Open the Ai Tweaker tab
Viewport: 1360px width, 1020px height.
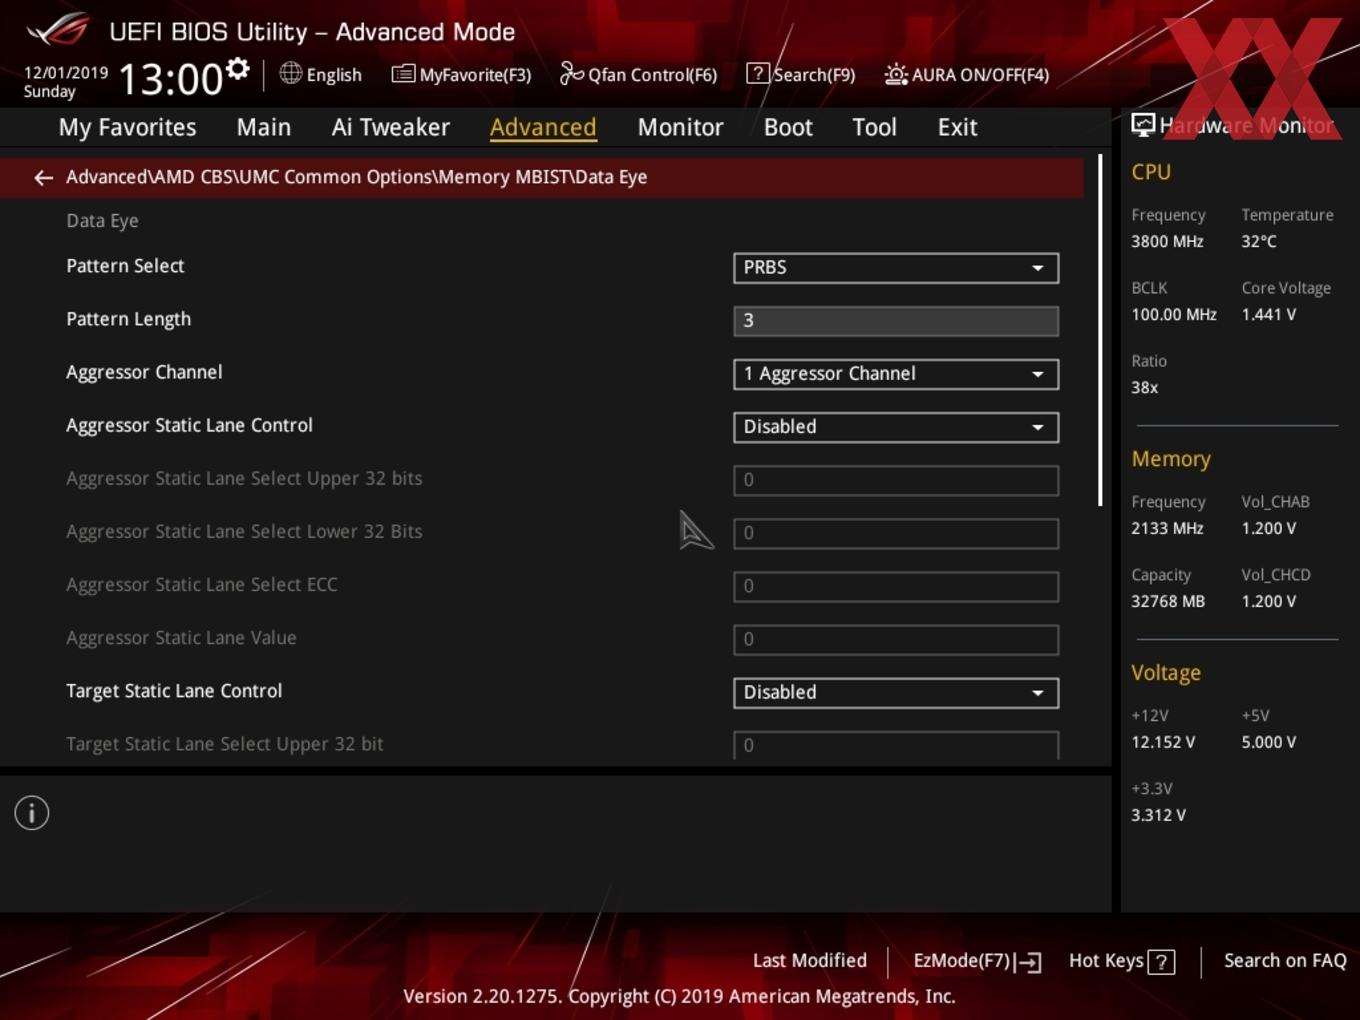click(x=391, y=127)
